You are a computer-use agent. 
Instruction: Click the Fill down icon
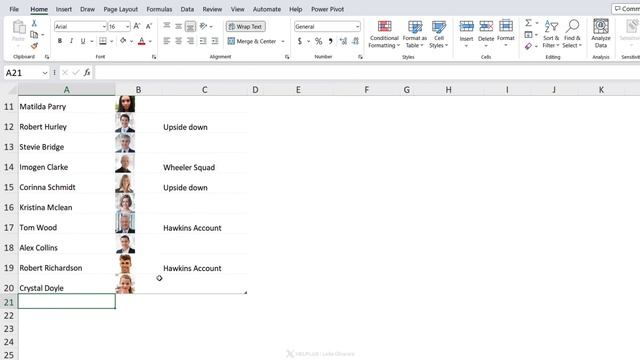[x=528, y=35]
